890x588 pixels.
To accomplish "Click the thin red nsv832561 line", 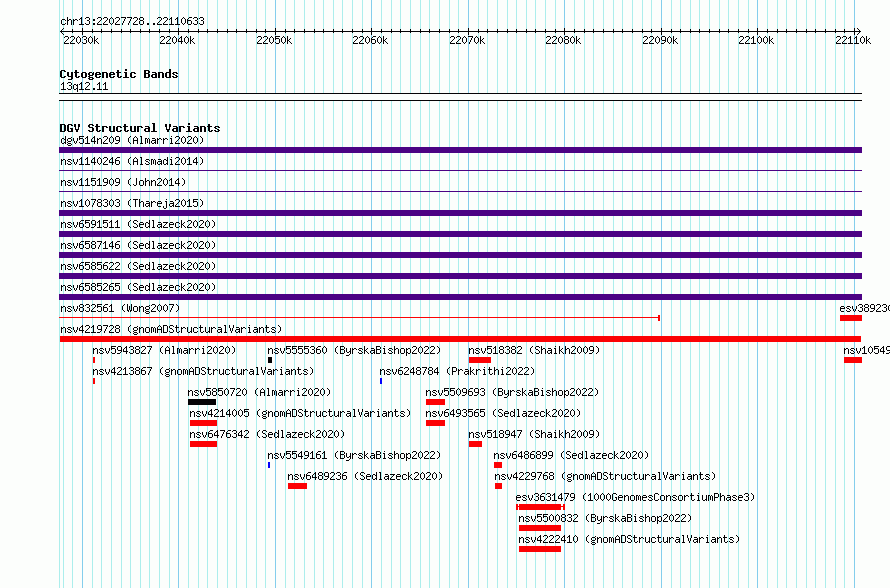I will 359,318.
